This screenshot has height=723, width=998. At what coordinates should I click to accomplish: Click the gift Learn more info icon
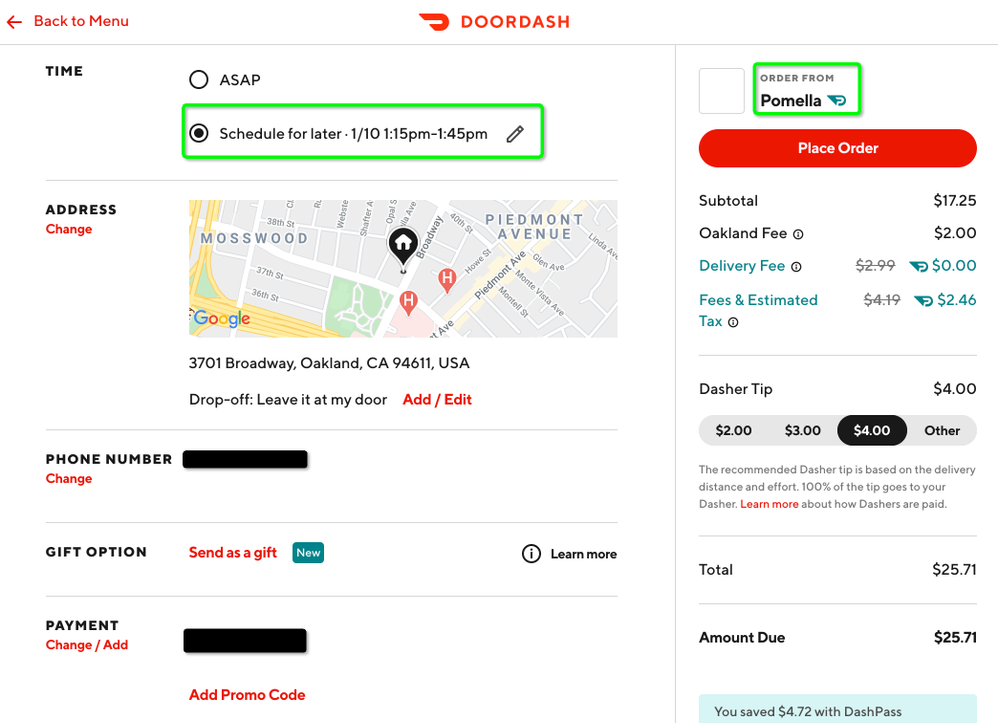pyautogui.click(x=531, y=554)
